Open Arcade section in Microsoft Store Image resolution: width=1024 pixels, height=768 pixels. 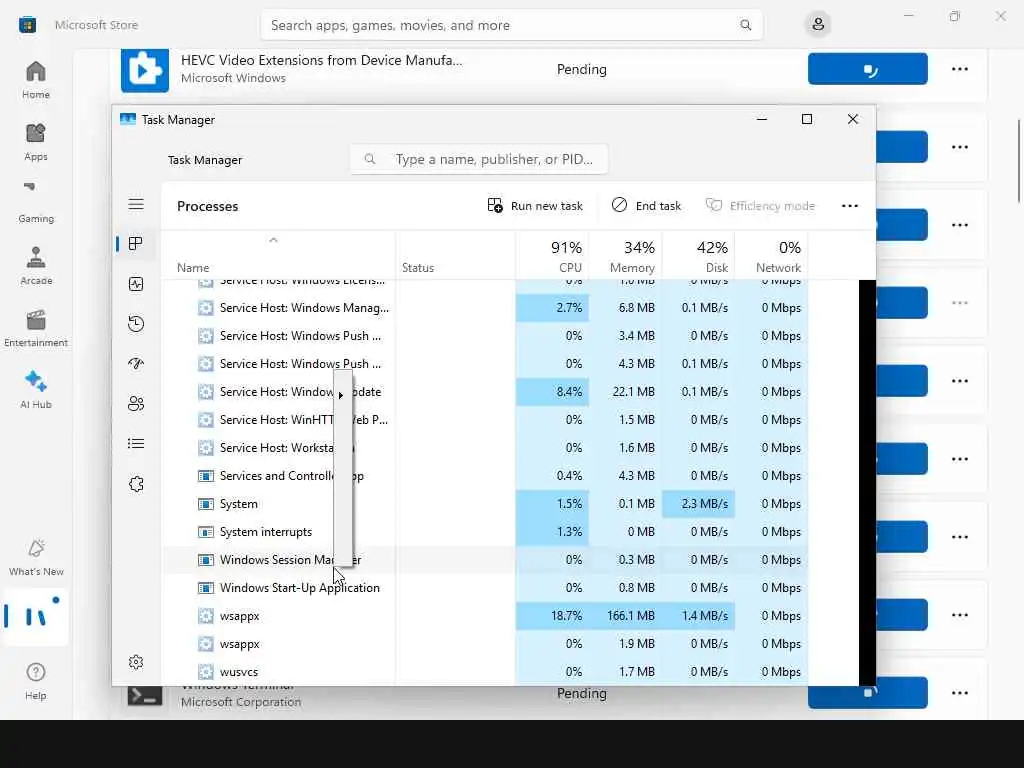point(35,266)
